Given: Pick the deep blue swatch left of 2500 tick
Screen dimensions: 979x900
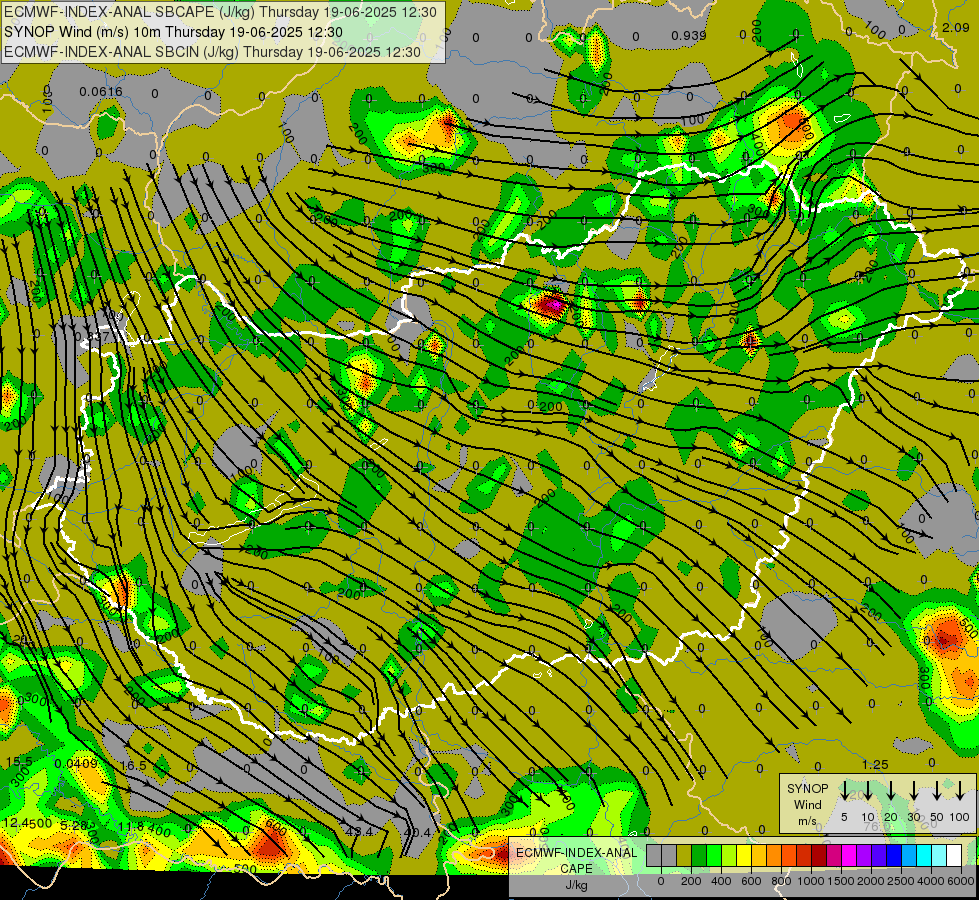Looking at the screenshot, I should [894, 856].
